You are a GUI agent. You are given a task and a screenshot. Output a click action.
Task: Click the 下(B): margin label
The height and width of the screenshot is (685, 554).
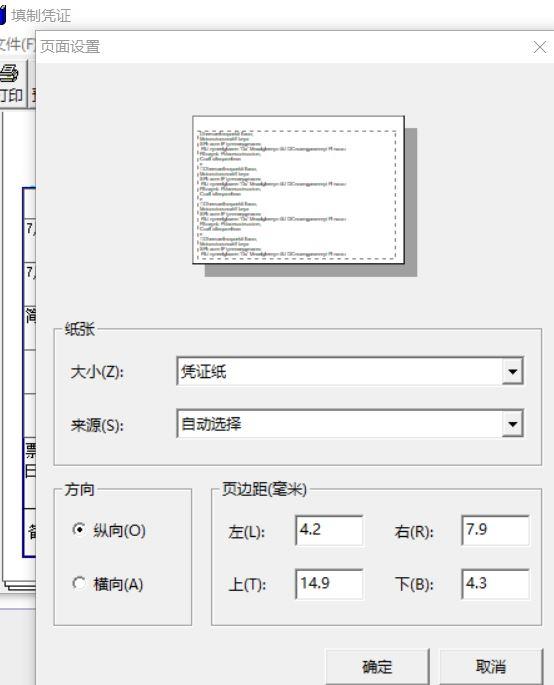pos(414,585)
